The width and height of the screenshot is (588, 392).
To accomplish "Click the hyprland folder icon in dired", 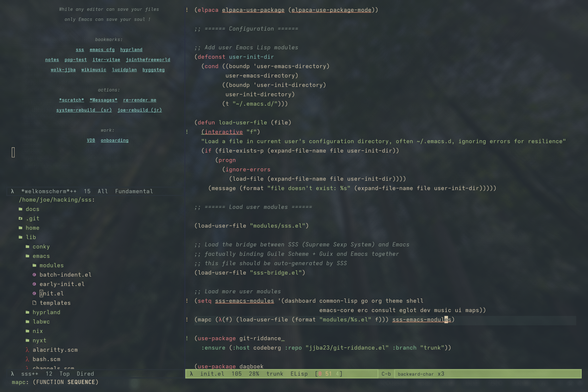I will 27,312.
